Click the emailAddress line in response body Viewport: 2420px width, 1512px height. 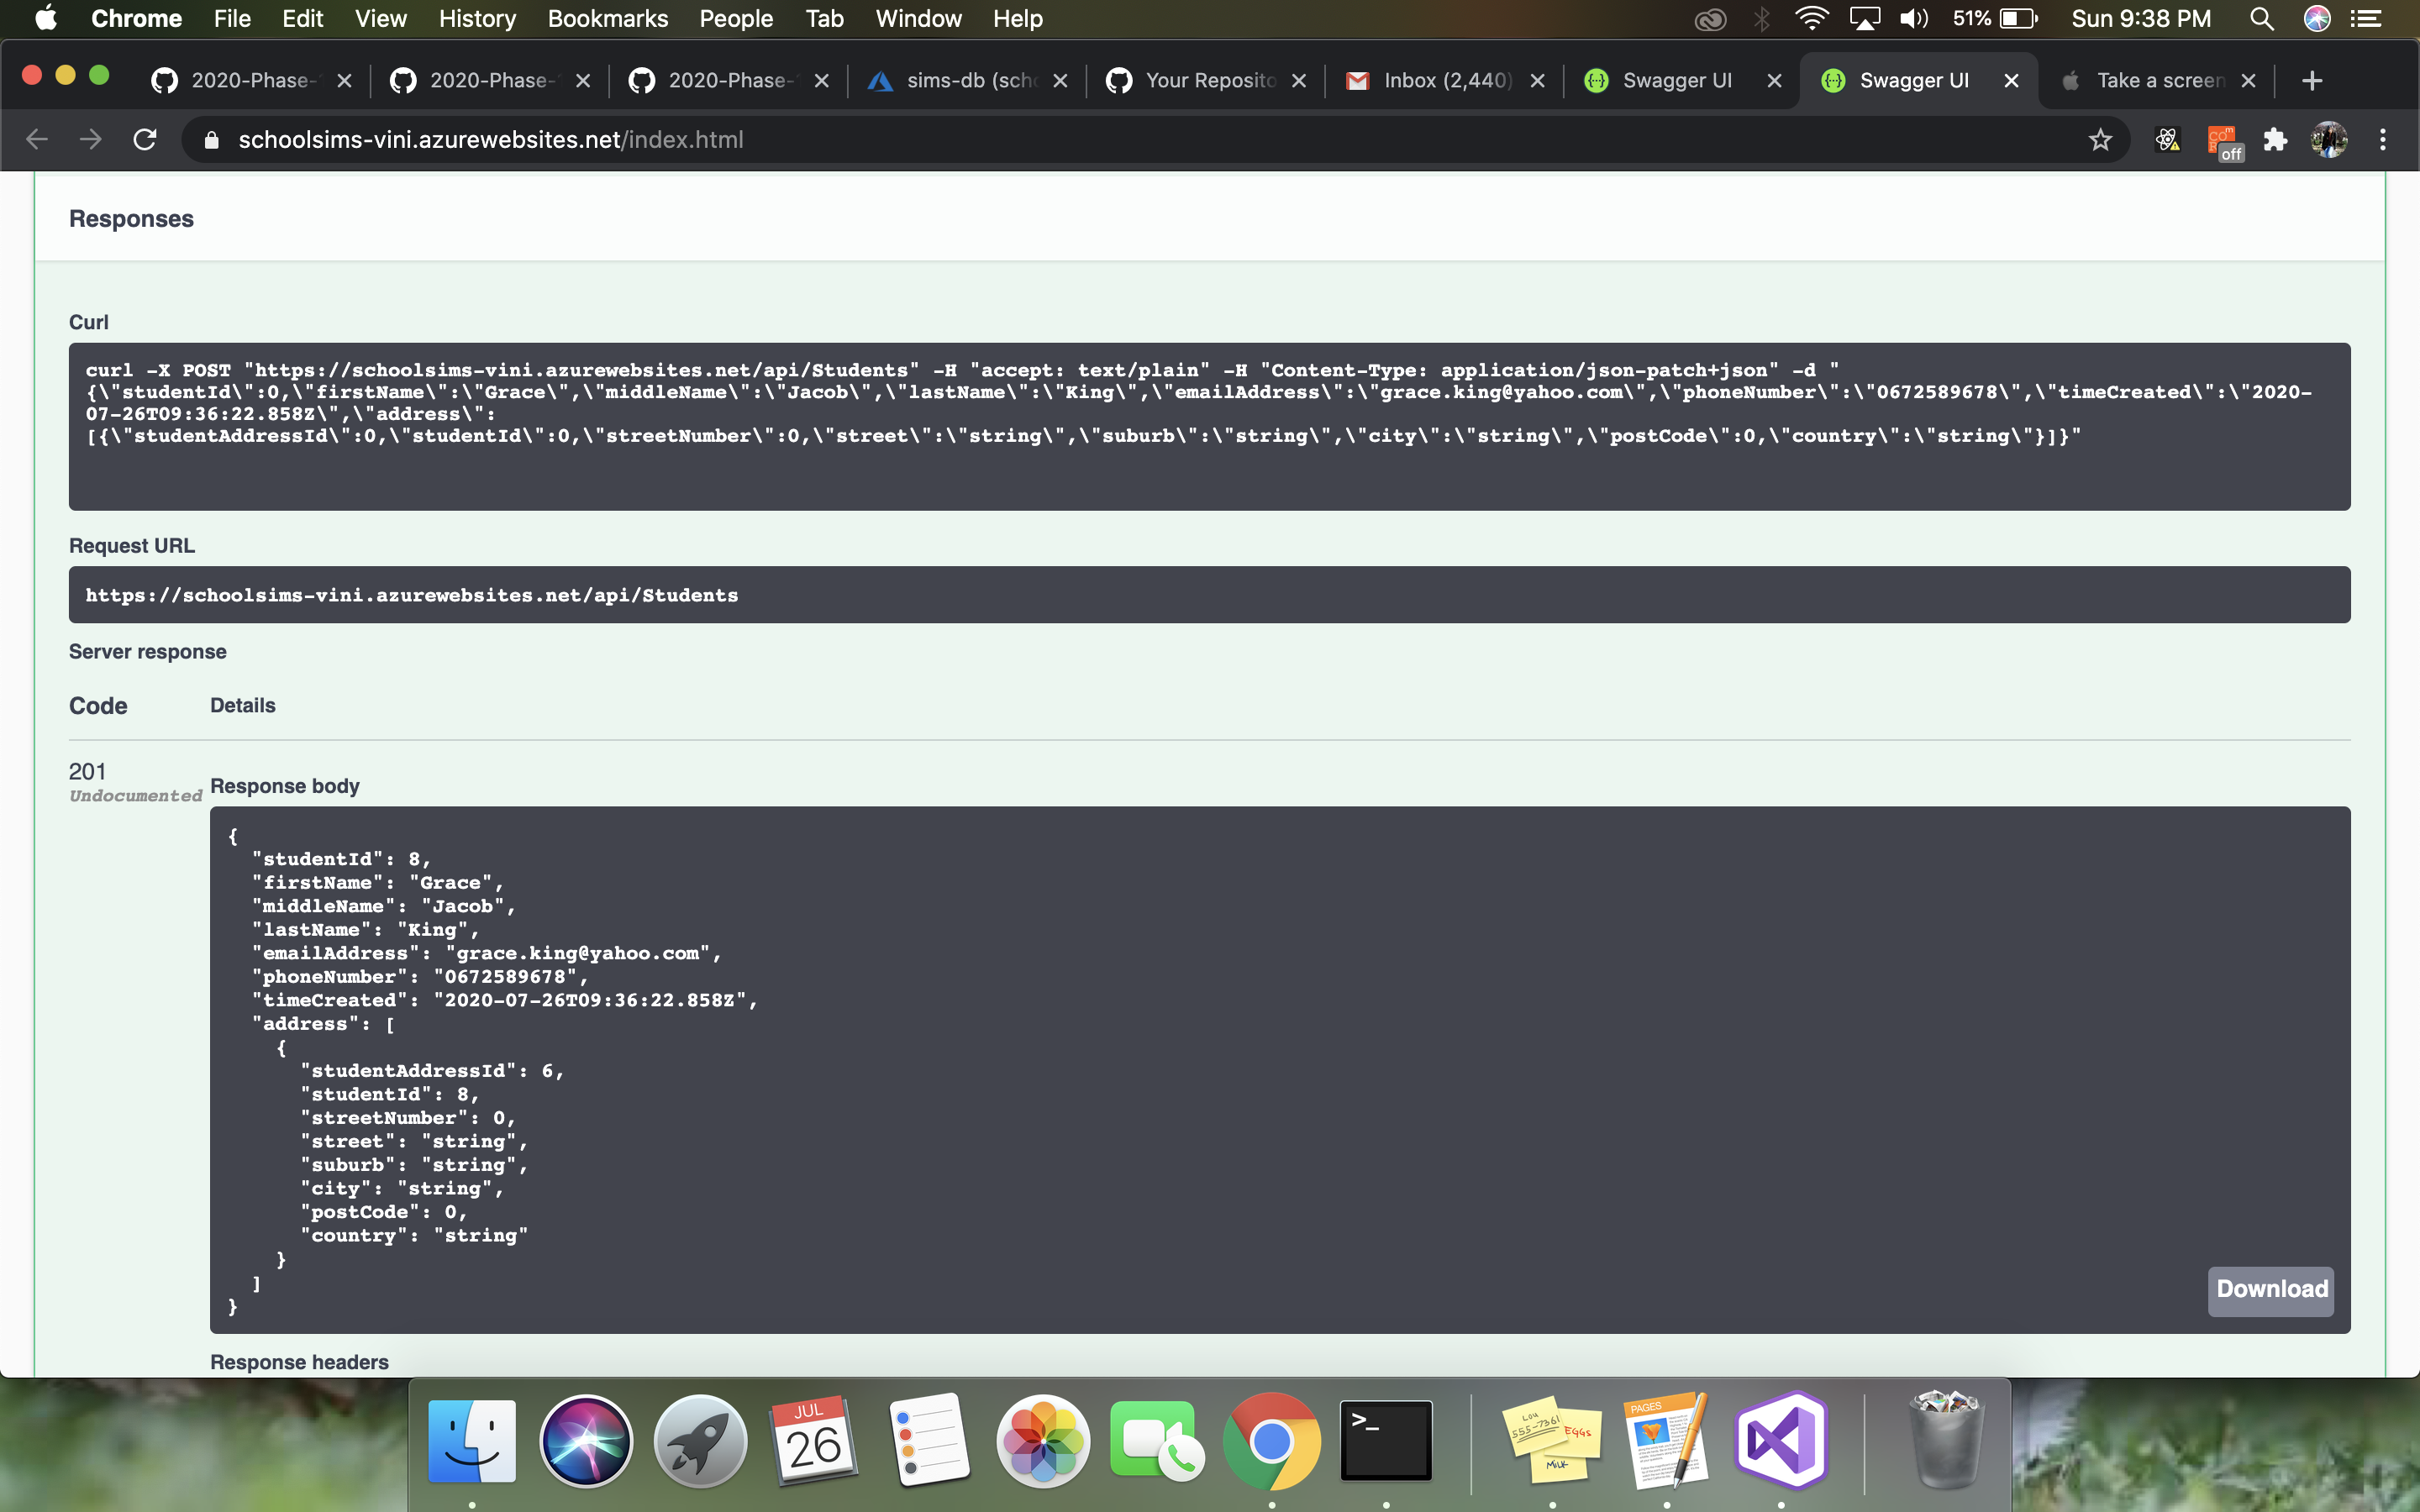[x=487, y=953]
